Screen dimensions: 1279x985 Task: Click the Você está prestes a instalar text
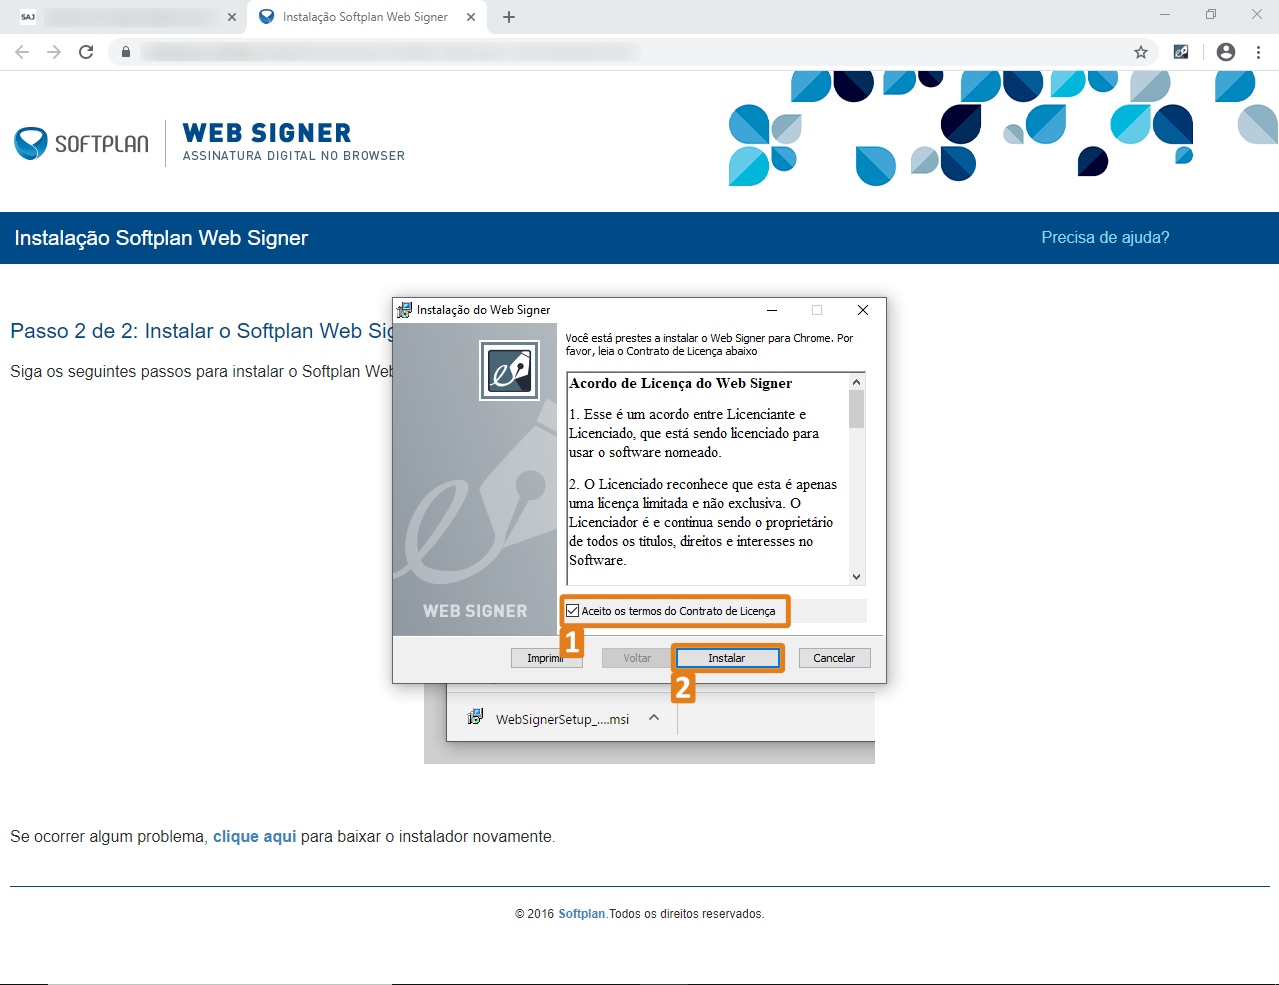(x=709, y=345)
